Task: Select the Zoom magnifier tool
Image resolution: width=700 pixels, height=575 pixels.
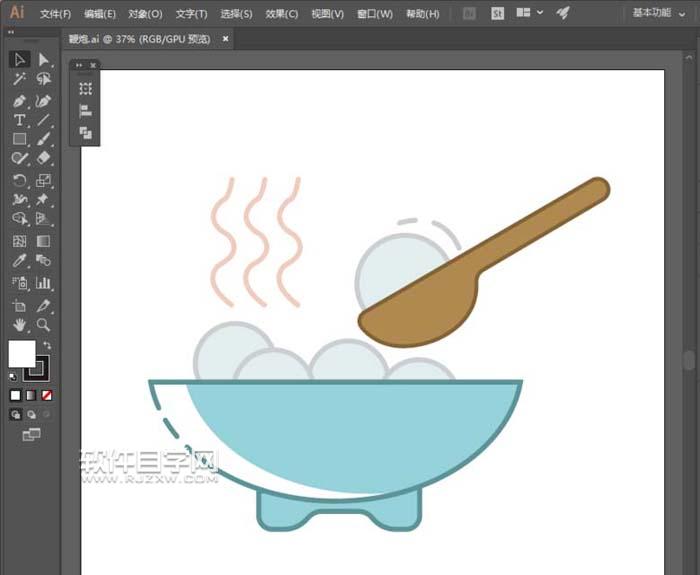Action: 43,325
